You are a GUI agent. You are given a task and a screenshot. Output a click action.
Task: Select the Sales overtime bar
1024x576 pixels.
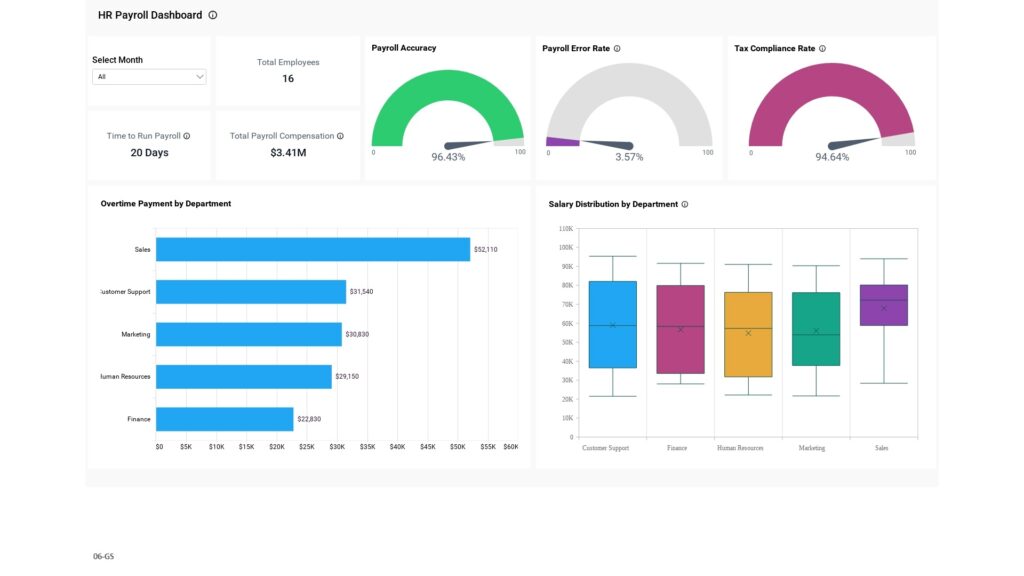(312, 249)
